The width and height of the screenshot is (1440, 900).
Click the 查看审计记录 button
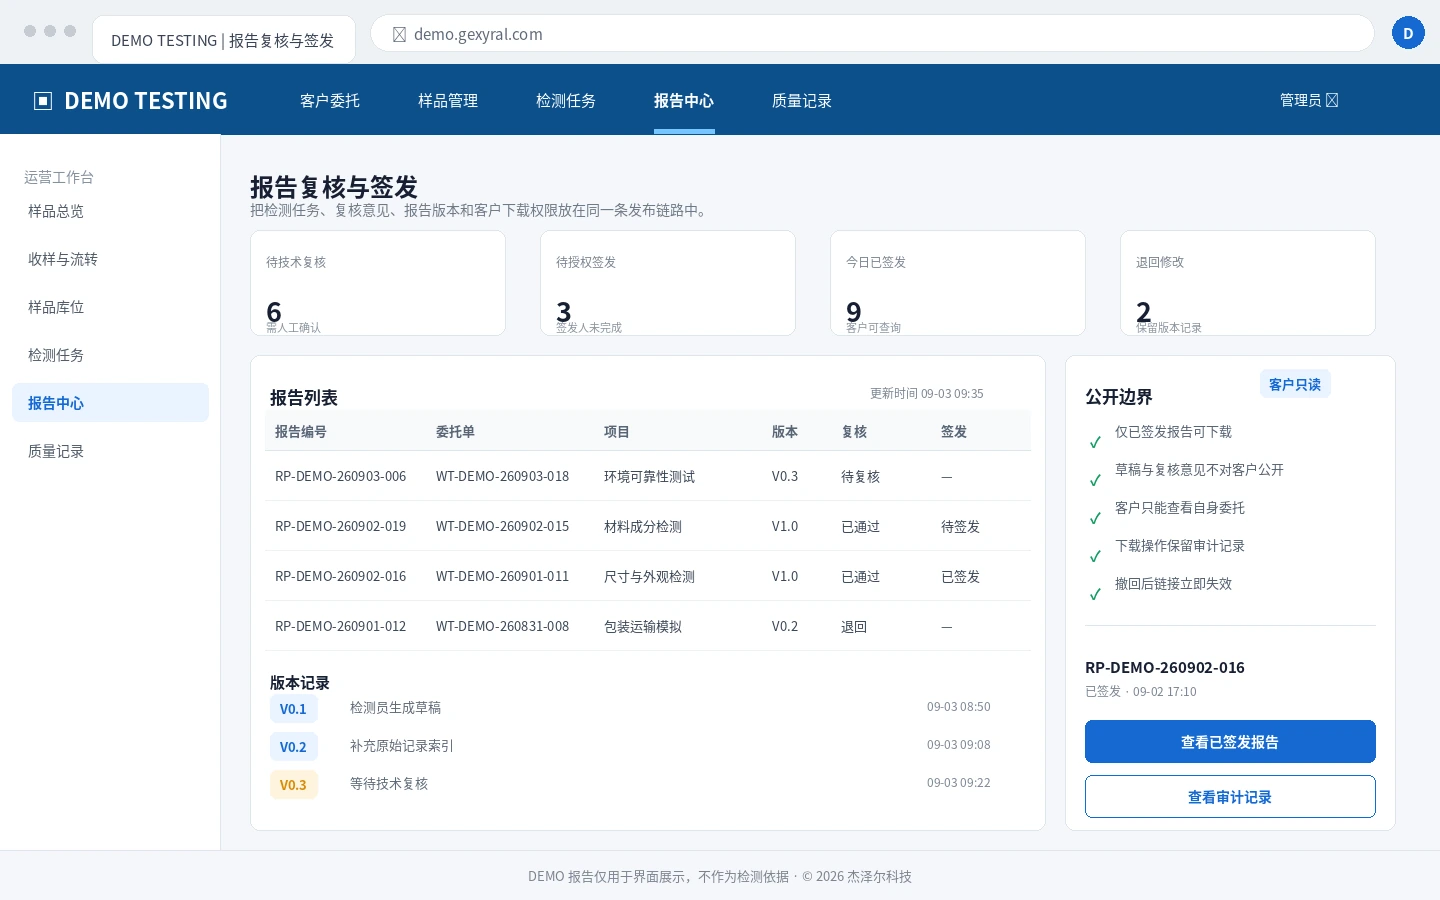[x=1230, y=797]
